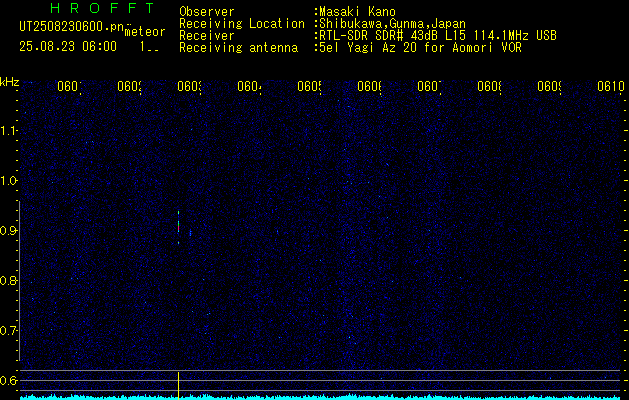Click the 0.8 kHz frequency tick label

[x=8, y=280]
